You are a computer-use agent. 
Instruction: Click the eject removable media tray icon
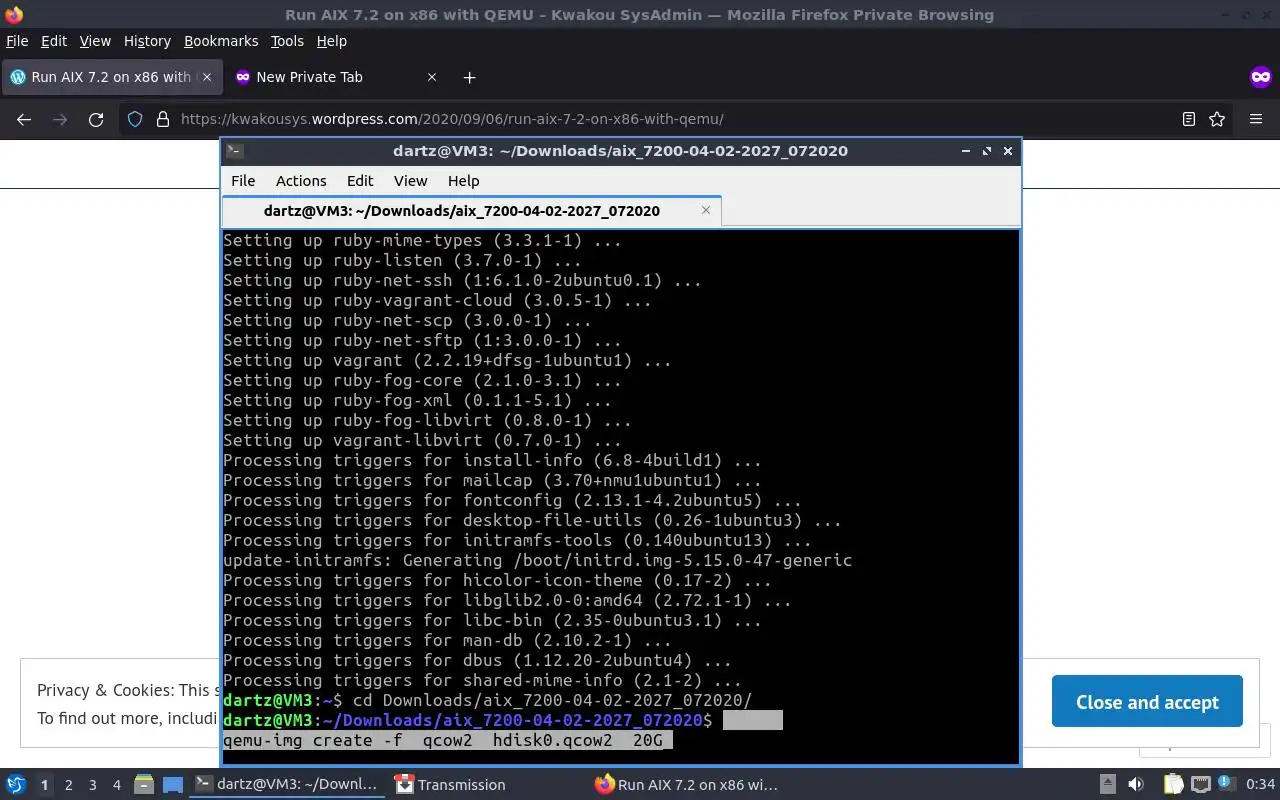click(1108, 785)
